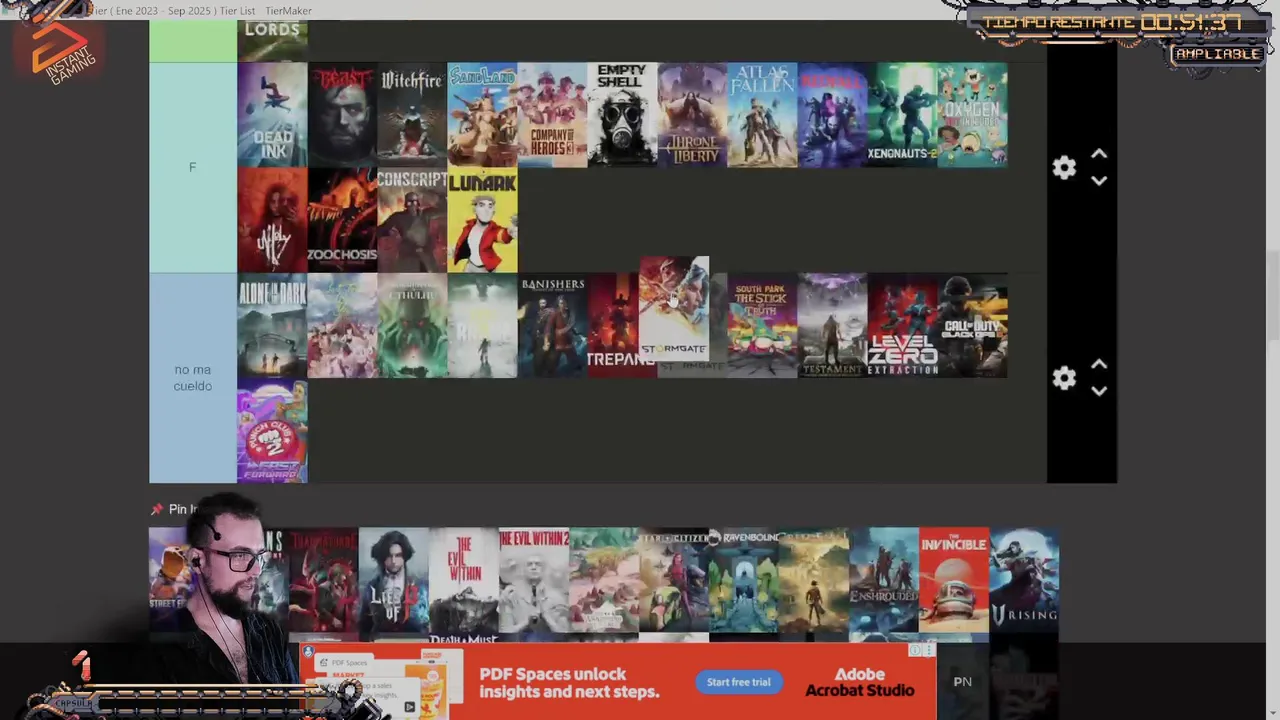
Task: Pick Star Citizen from the image pool
Action: pos(674,580)
